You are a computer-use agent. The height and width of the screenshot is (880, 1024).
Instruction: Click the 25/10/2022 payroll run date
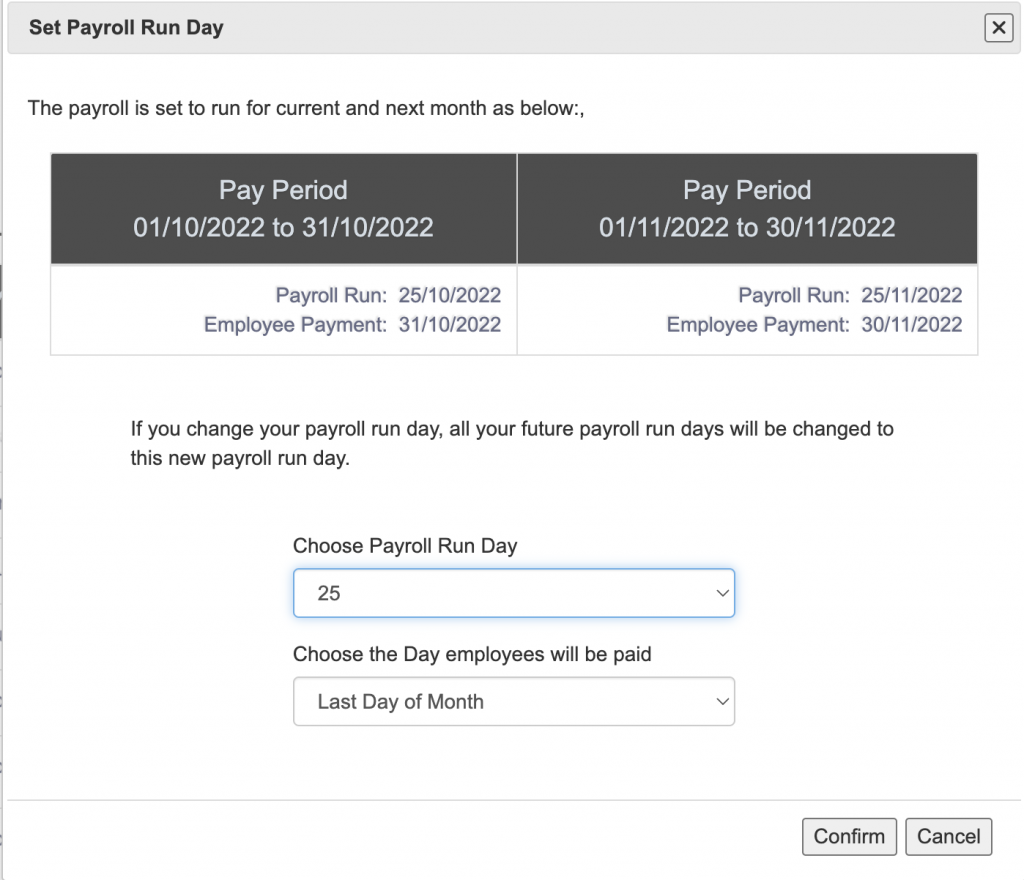(449, 295)
